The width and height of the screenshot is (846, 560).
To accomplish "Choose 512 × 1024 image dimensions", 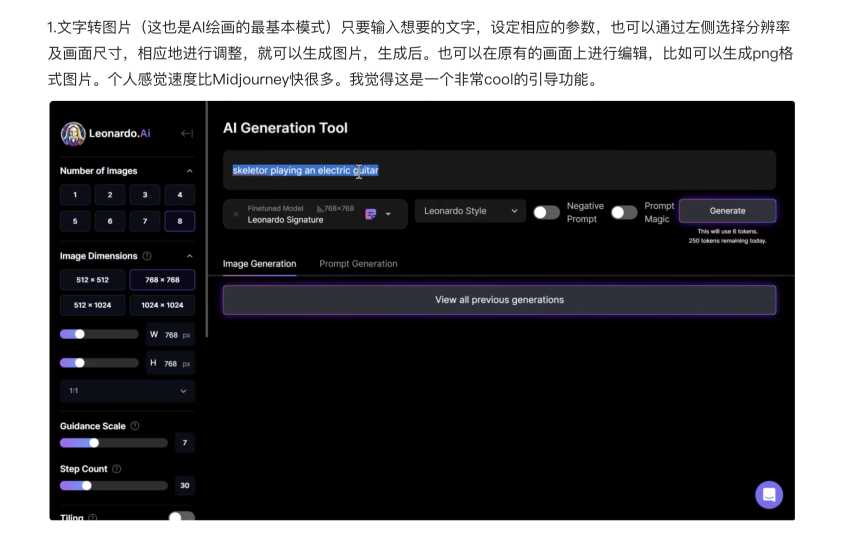I will point(92,305).
